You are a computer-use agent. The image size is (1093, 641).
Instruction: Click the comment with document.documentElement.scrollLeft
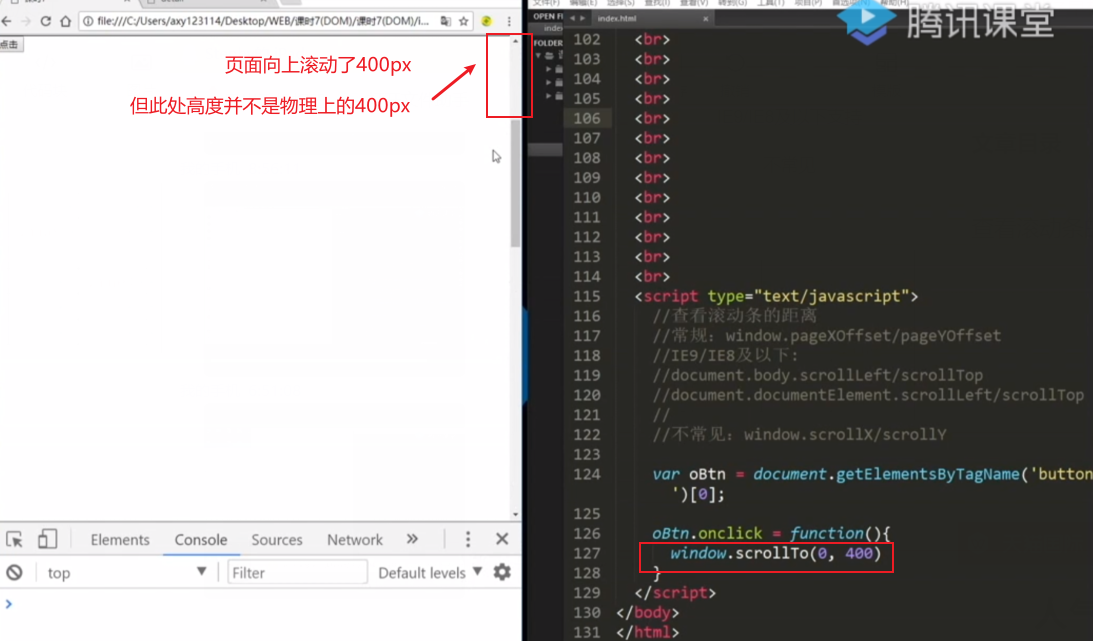[868, 395]
